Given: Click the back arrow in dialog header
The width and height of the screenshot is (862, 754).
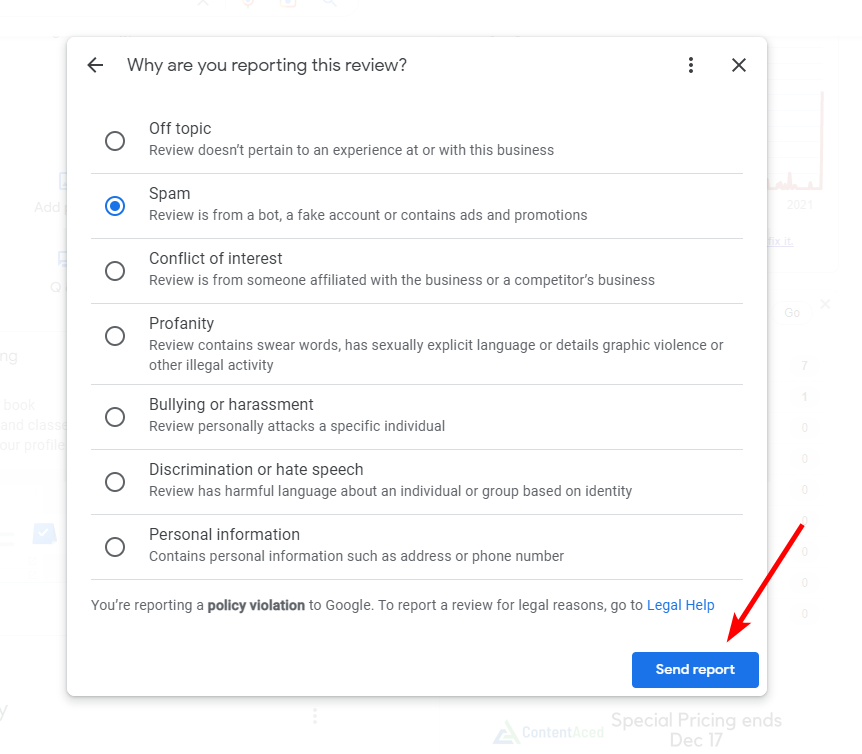Looking at the screenshot, I should pyautogui.click(x=95, y=65).
